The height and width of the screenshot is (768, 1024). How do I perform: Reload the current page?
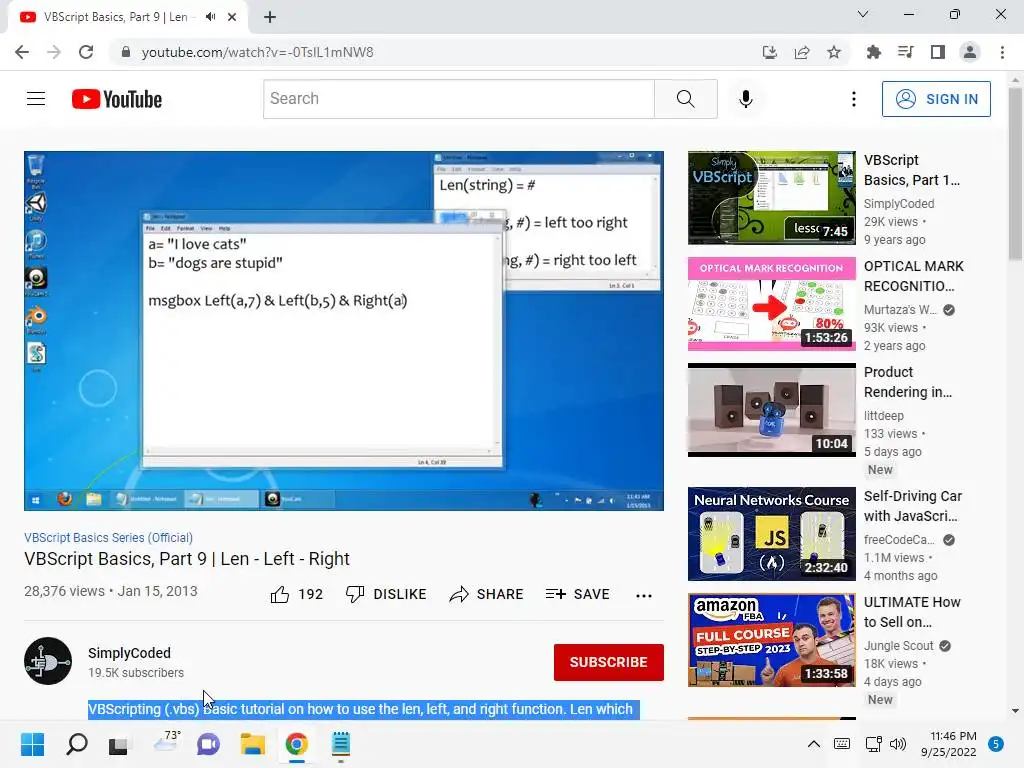point(86,52)
